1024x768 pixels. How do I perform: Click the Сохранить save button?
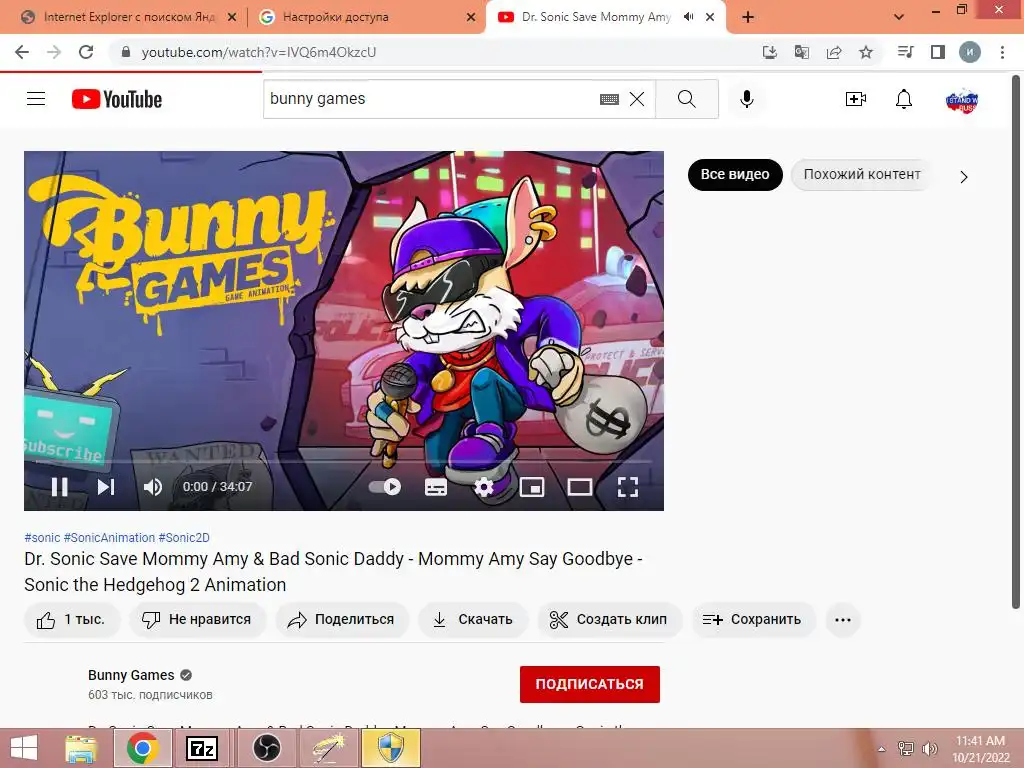(x=753, y=620)
